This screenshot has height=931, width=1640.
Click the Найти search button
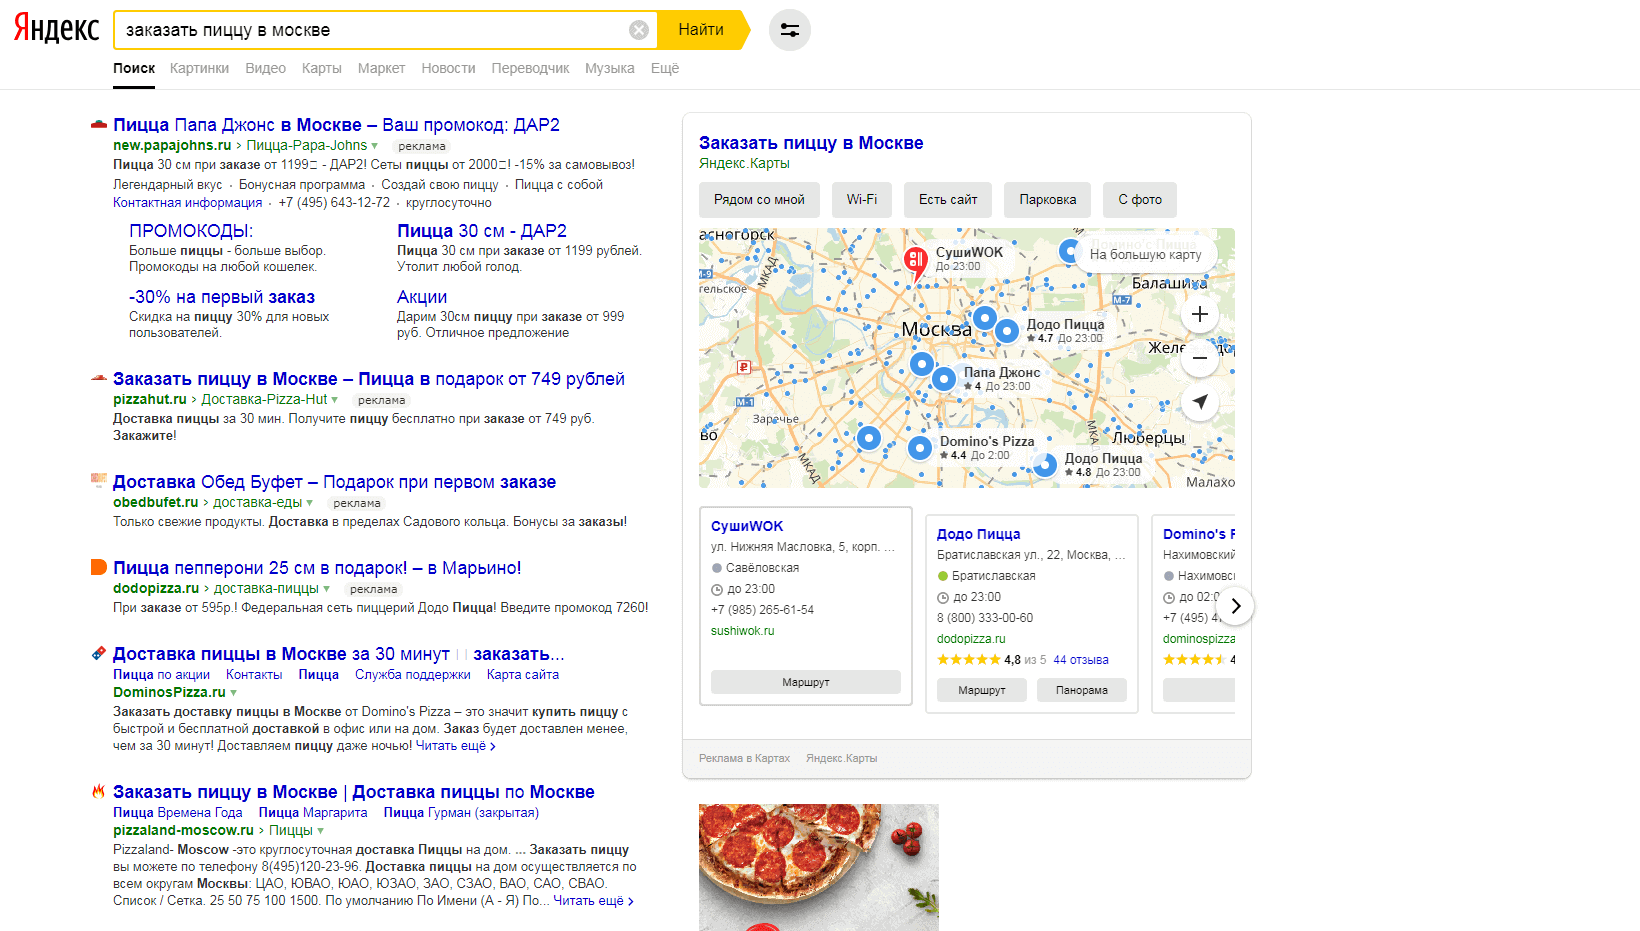[703, 30]
